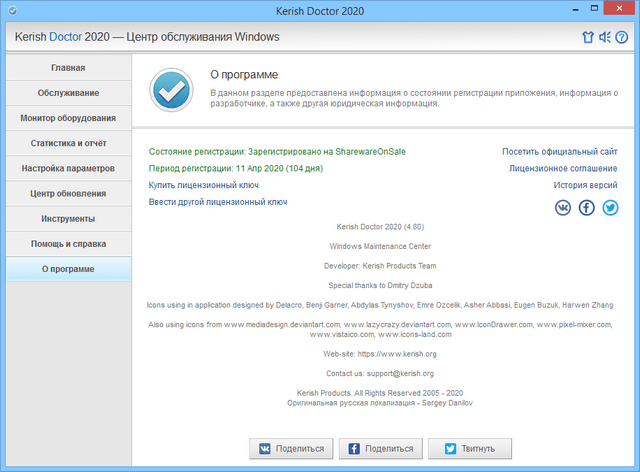
Task: Mute sounds with the speaker icon
Action: (x=605, y=37)
